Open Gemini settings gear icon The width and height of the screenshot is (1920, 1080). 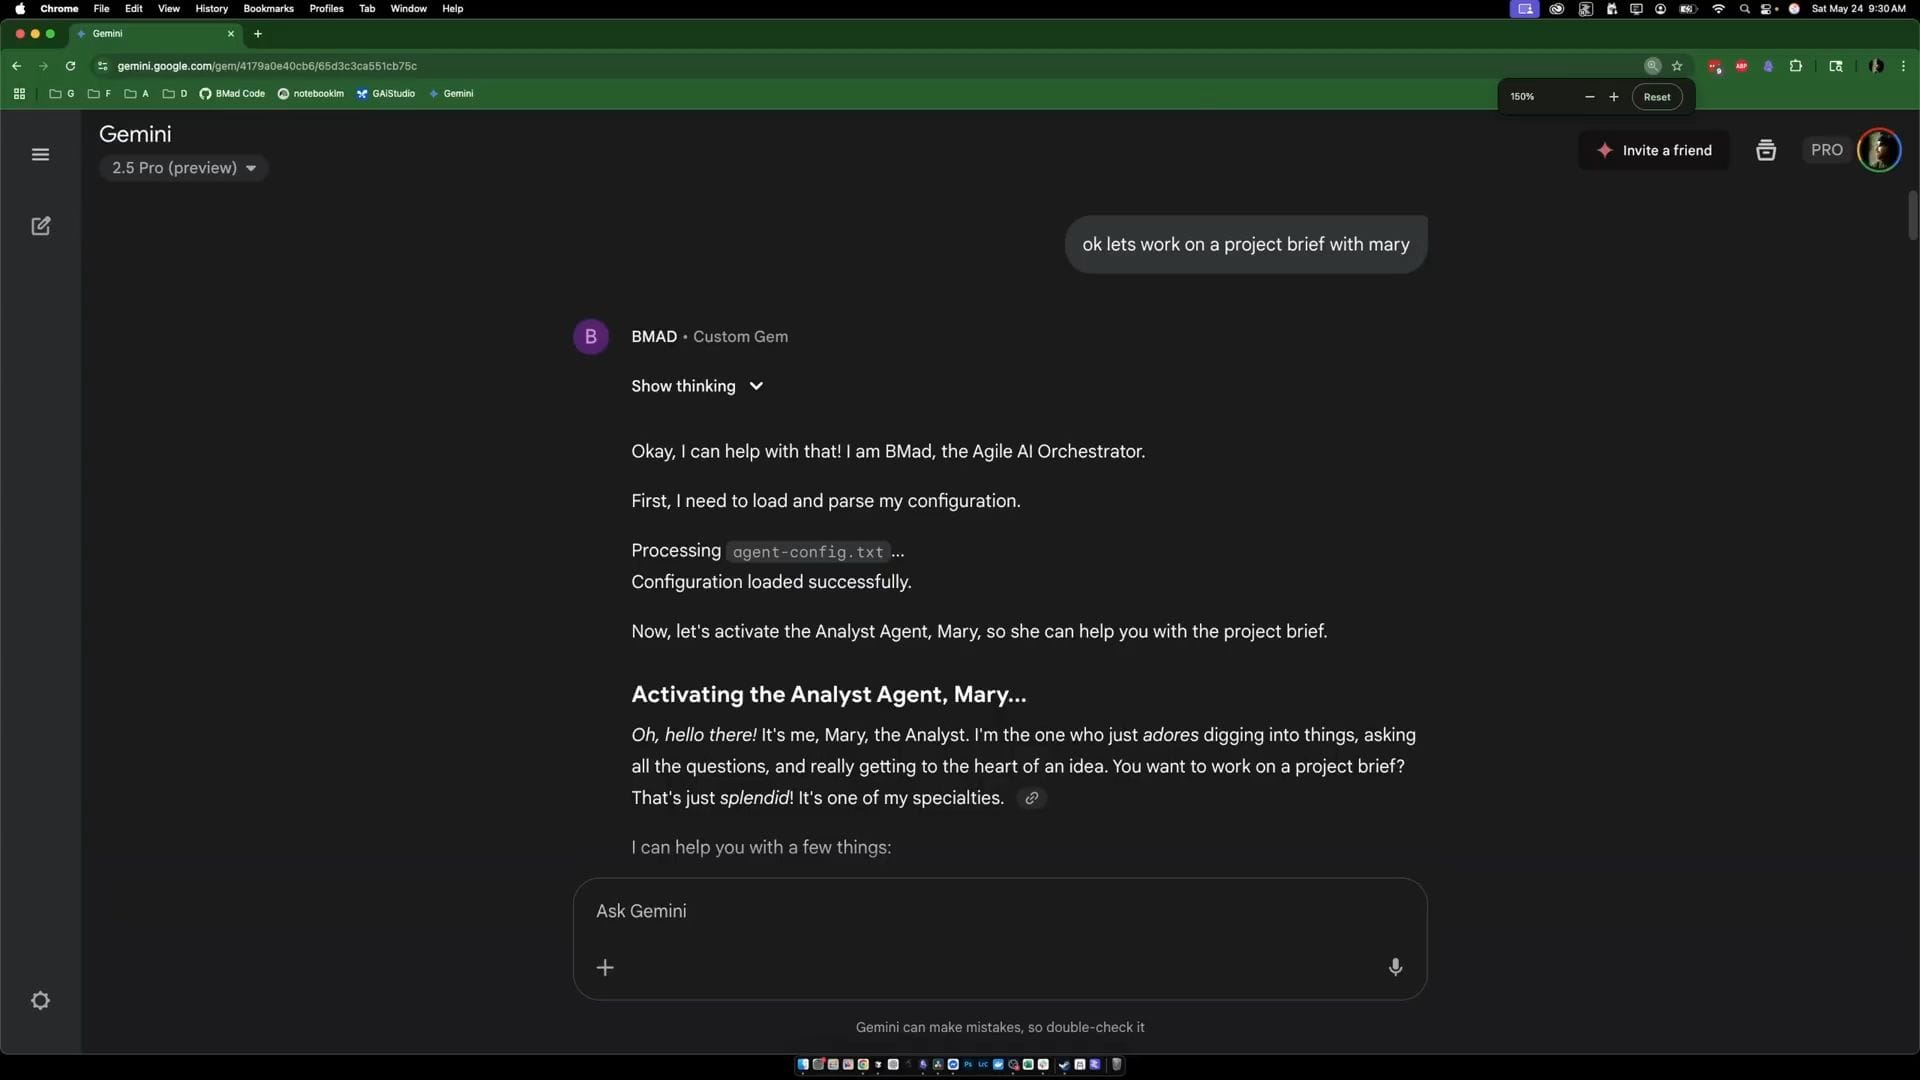(x=40, y=1001)
